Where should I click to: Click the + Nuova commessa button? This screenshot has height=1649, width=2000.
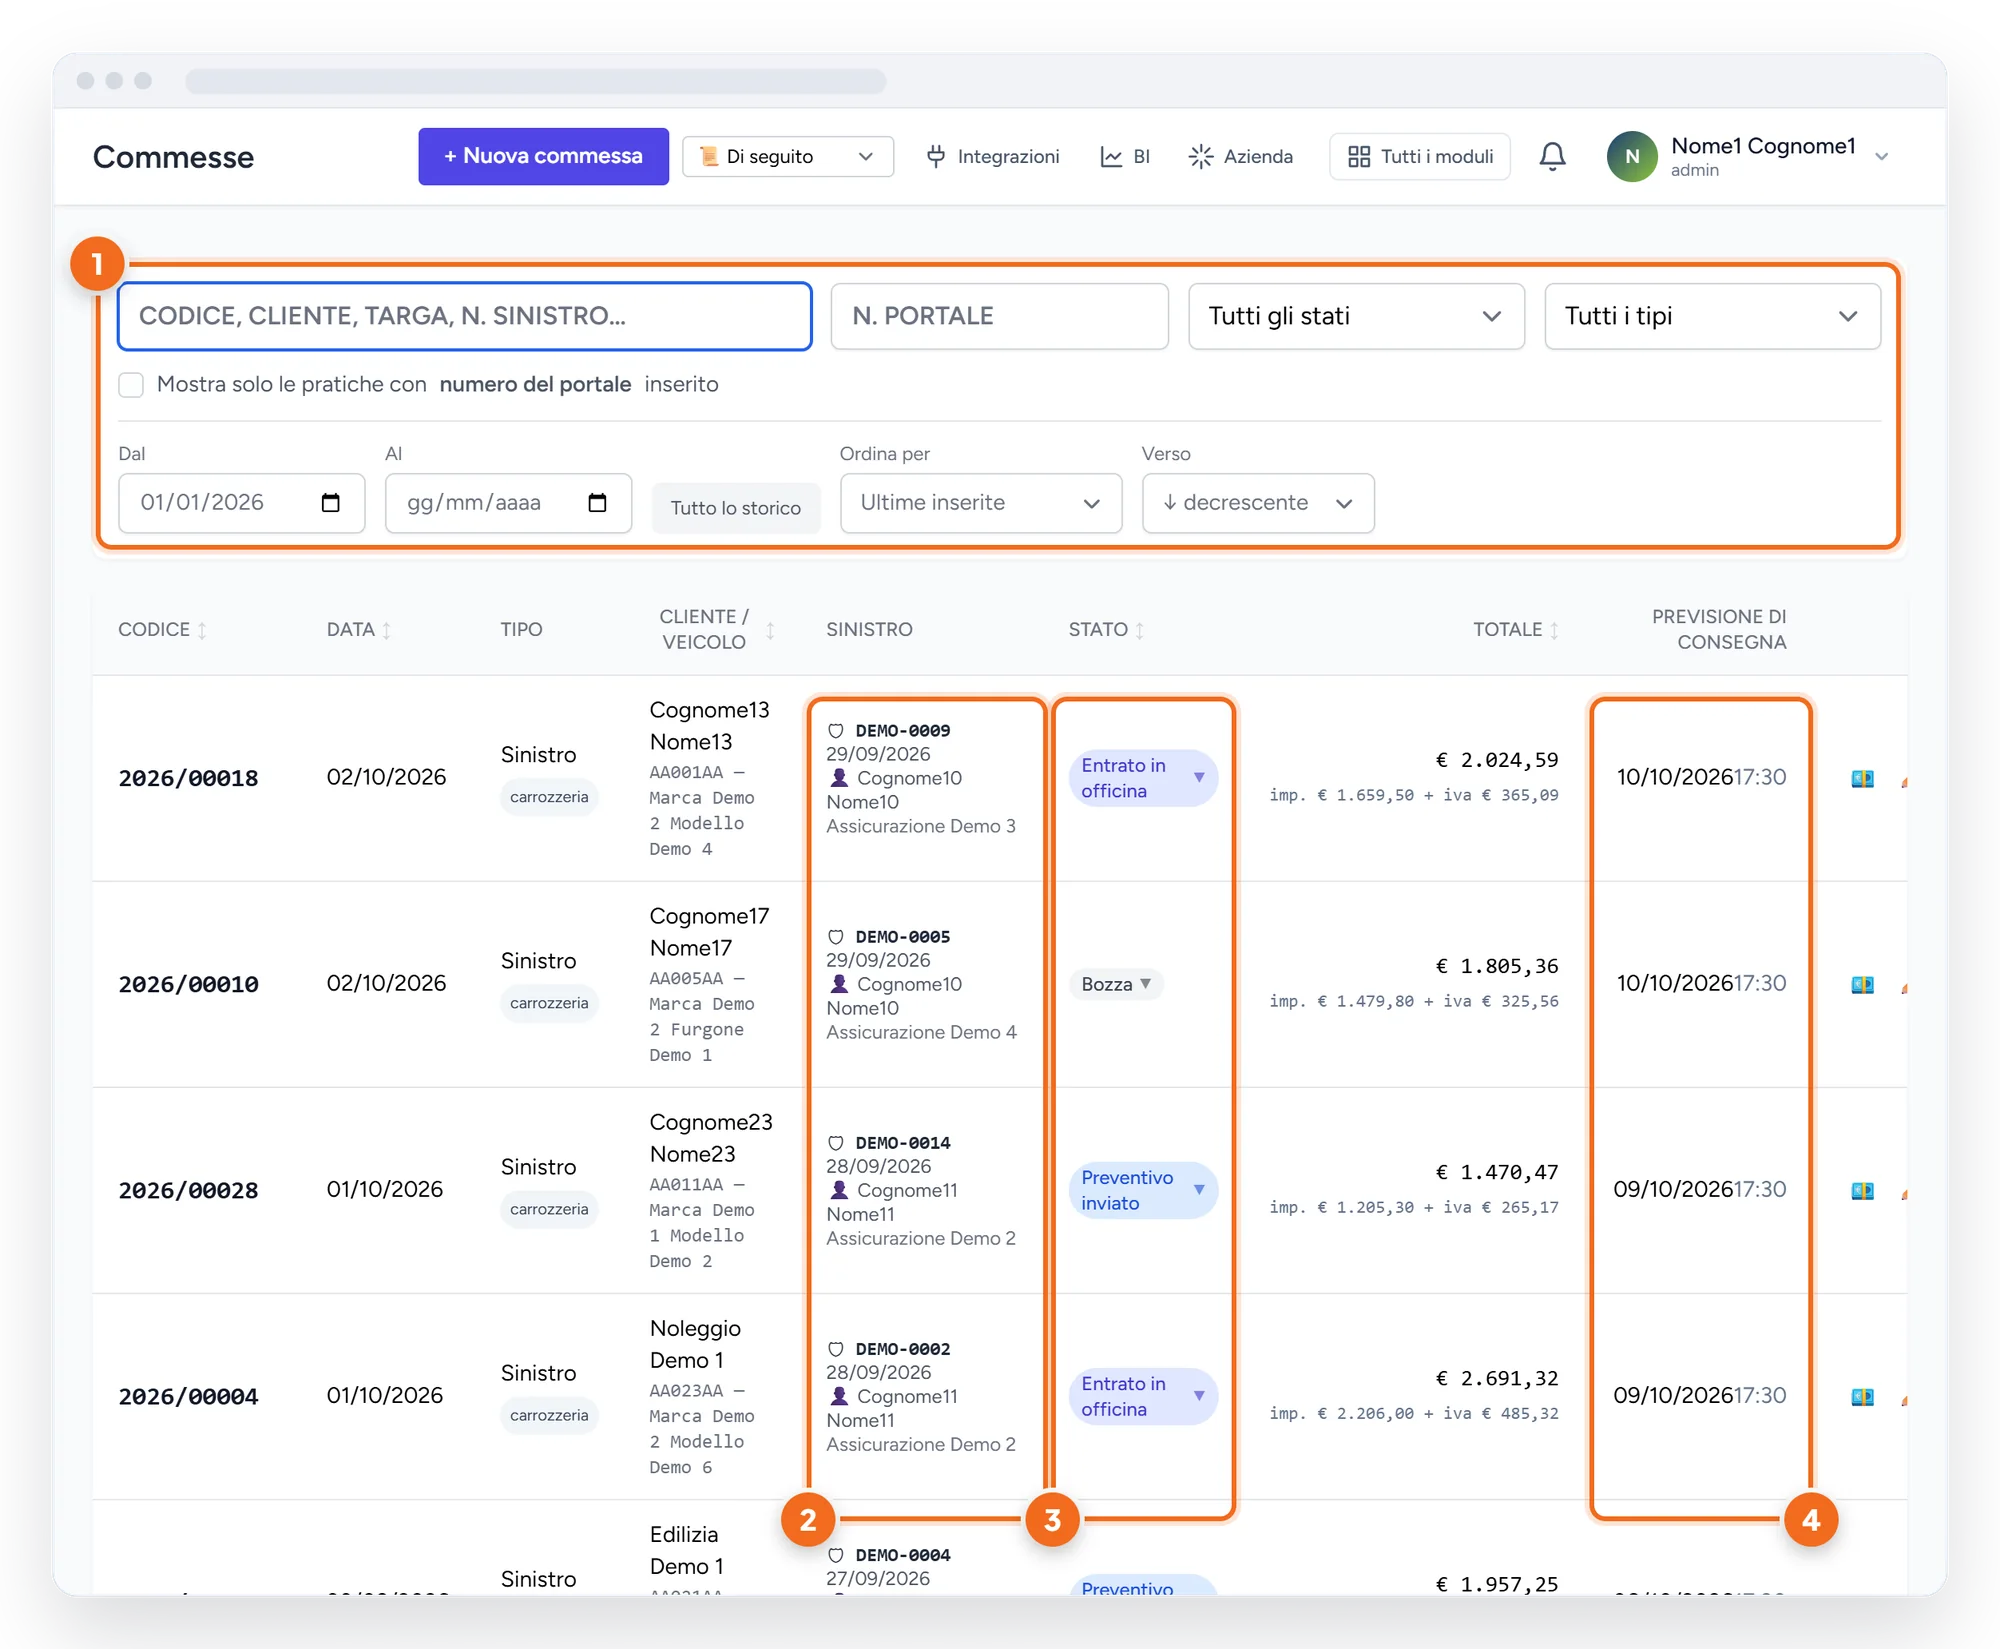tap(543, 156)
